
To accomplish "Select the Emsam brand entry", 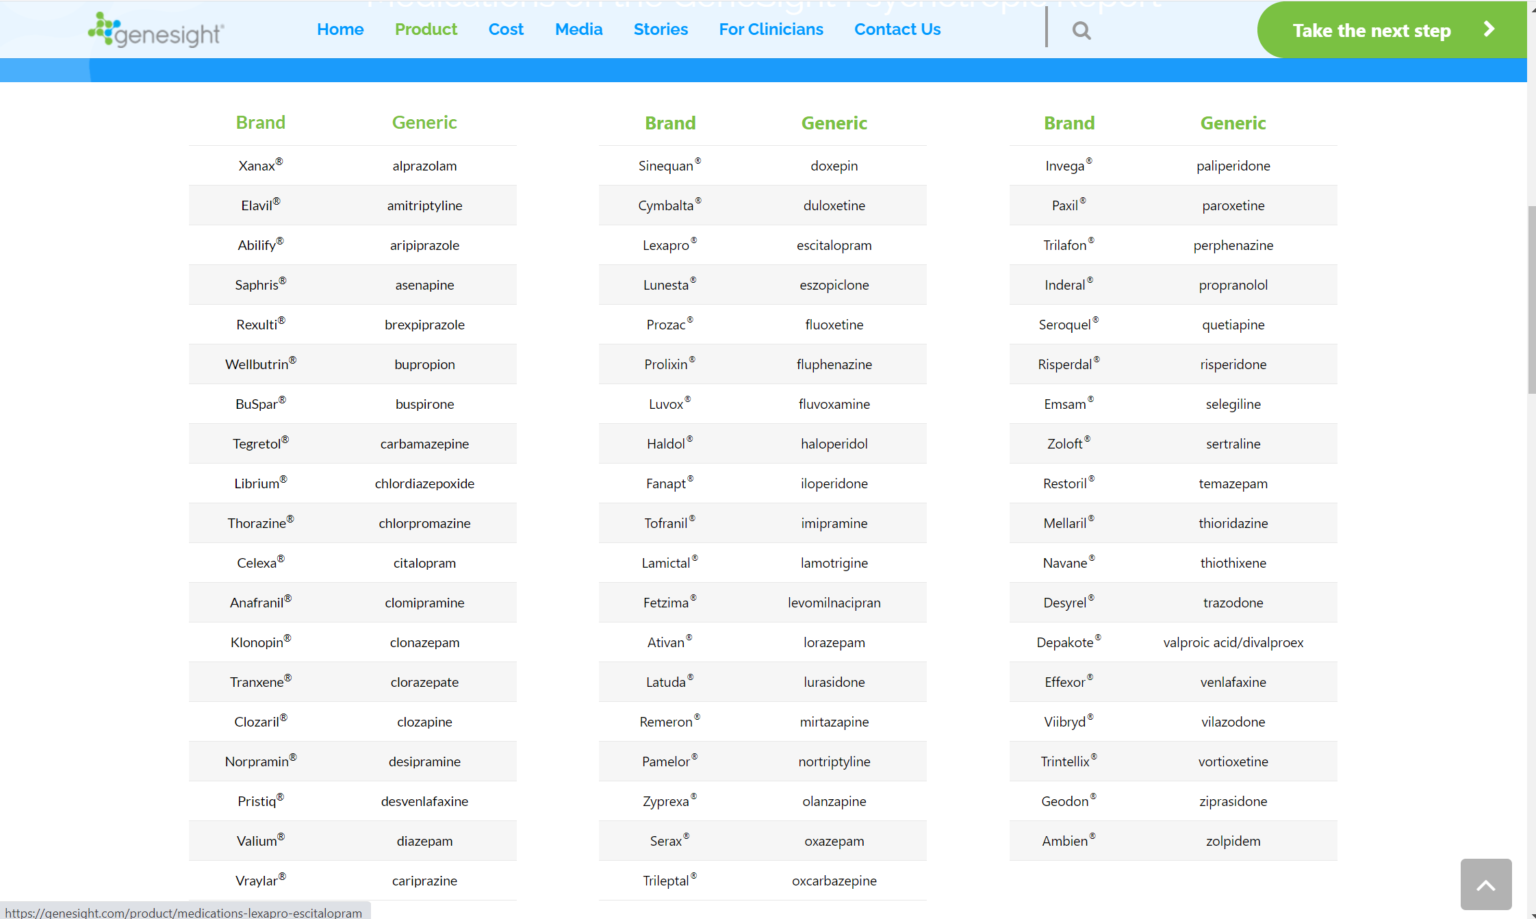I will [x=1069, y=404].
